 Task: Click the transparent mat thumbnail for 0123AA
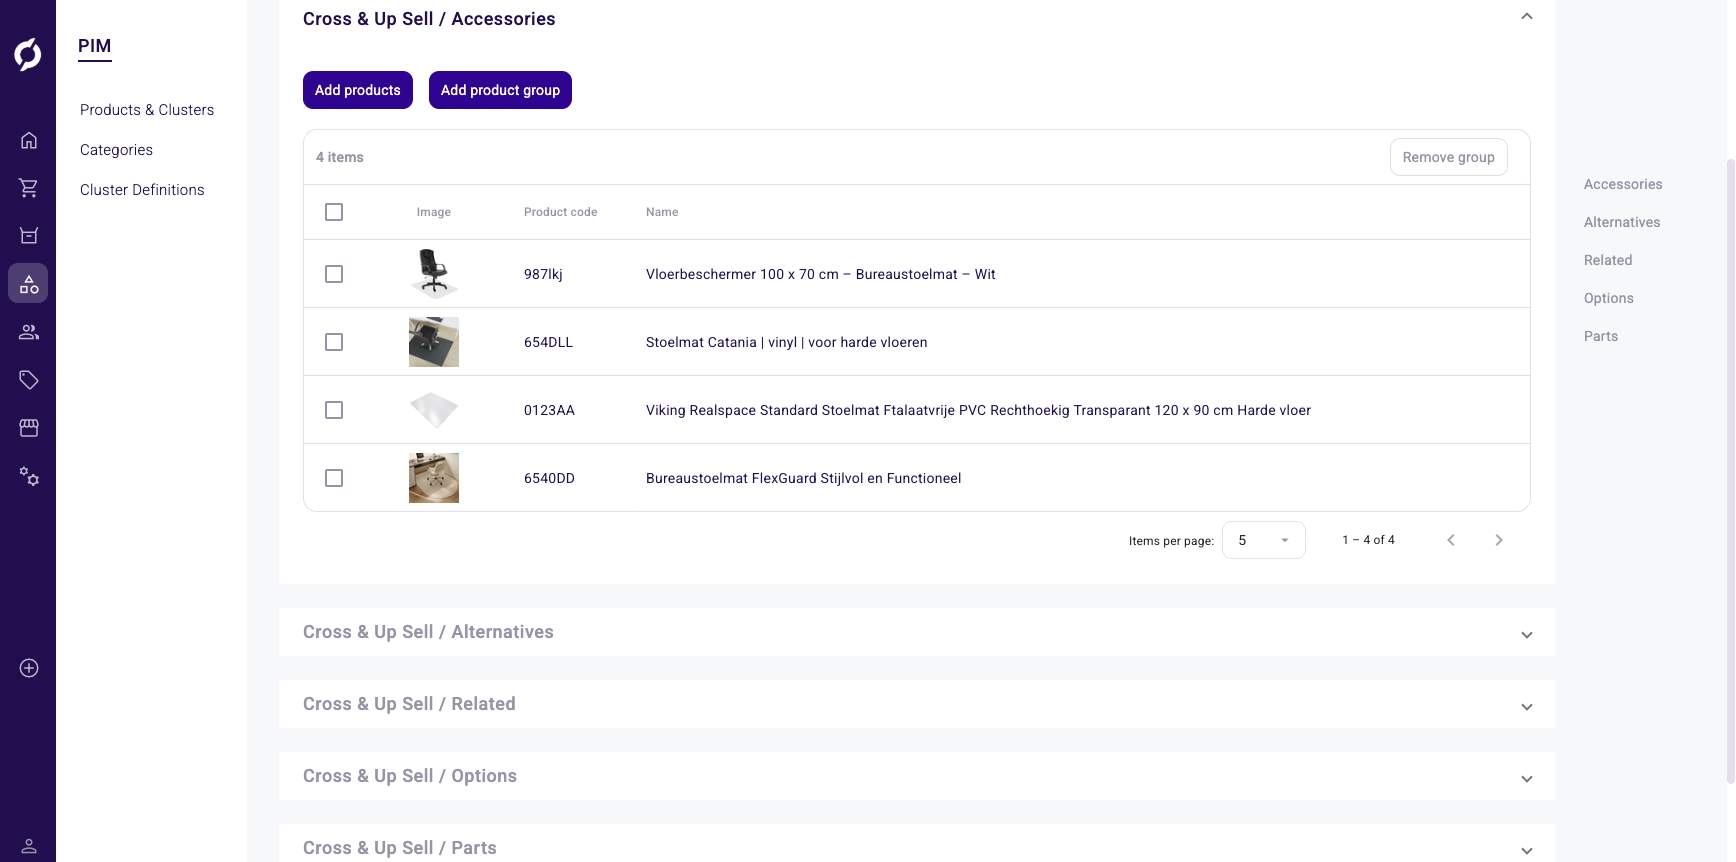pos(434,410)
